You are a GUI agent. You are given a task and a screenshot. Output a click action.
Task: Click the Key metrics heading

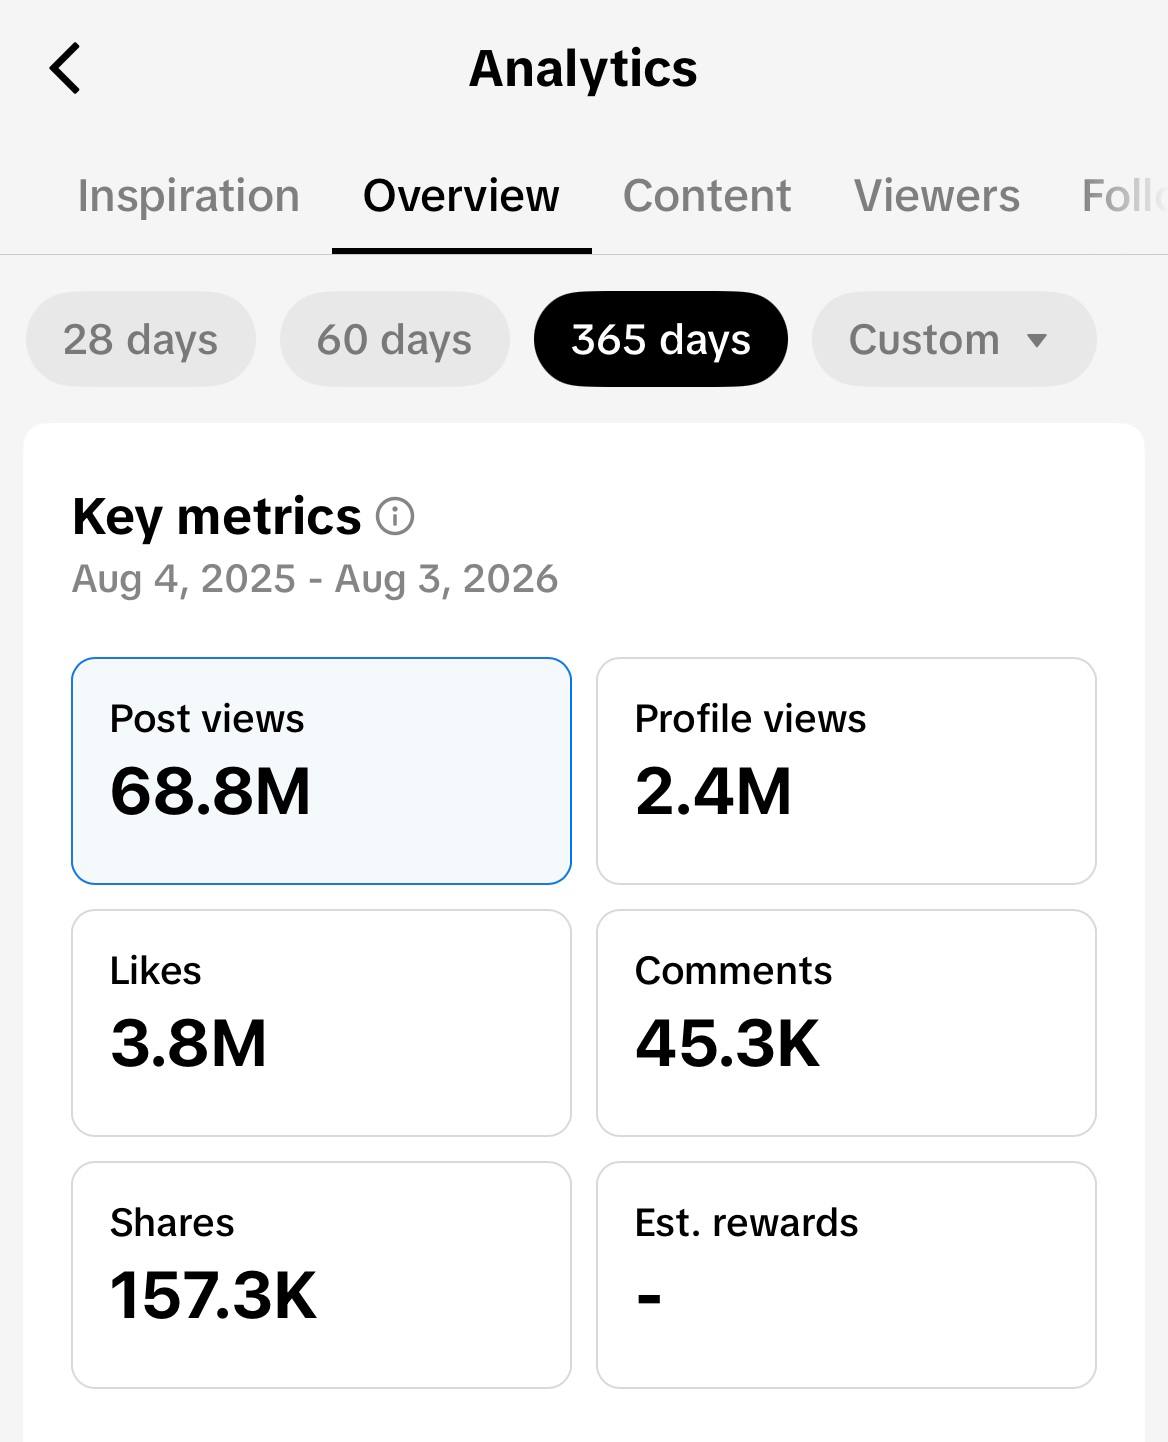click(216, 517)
